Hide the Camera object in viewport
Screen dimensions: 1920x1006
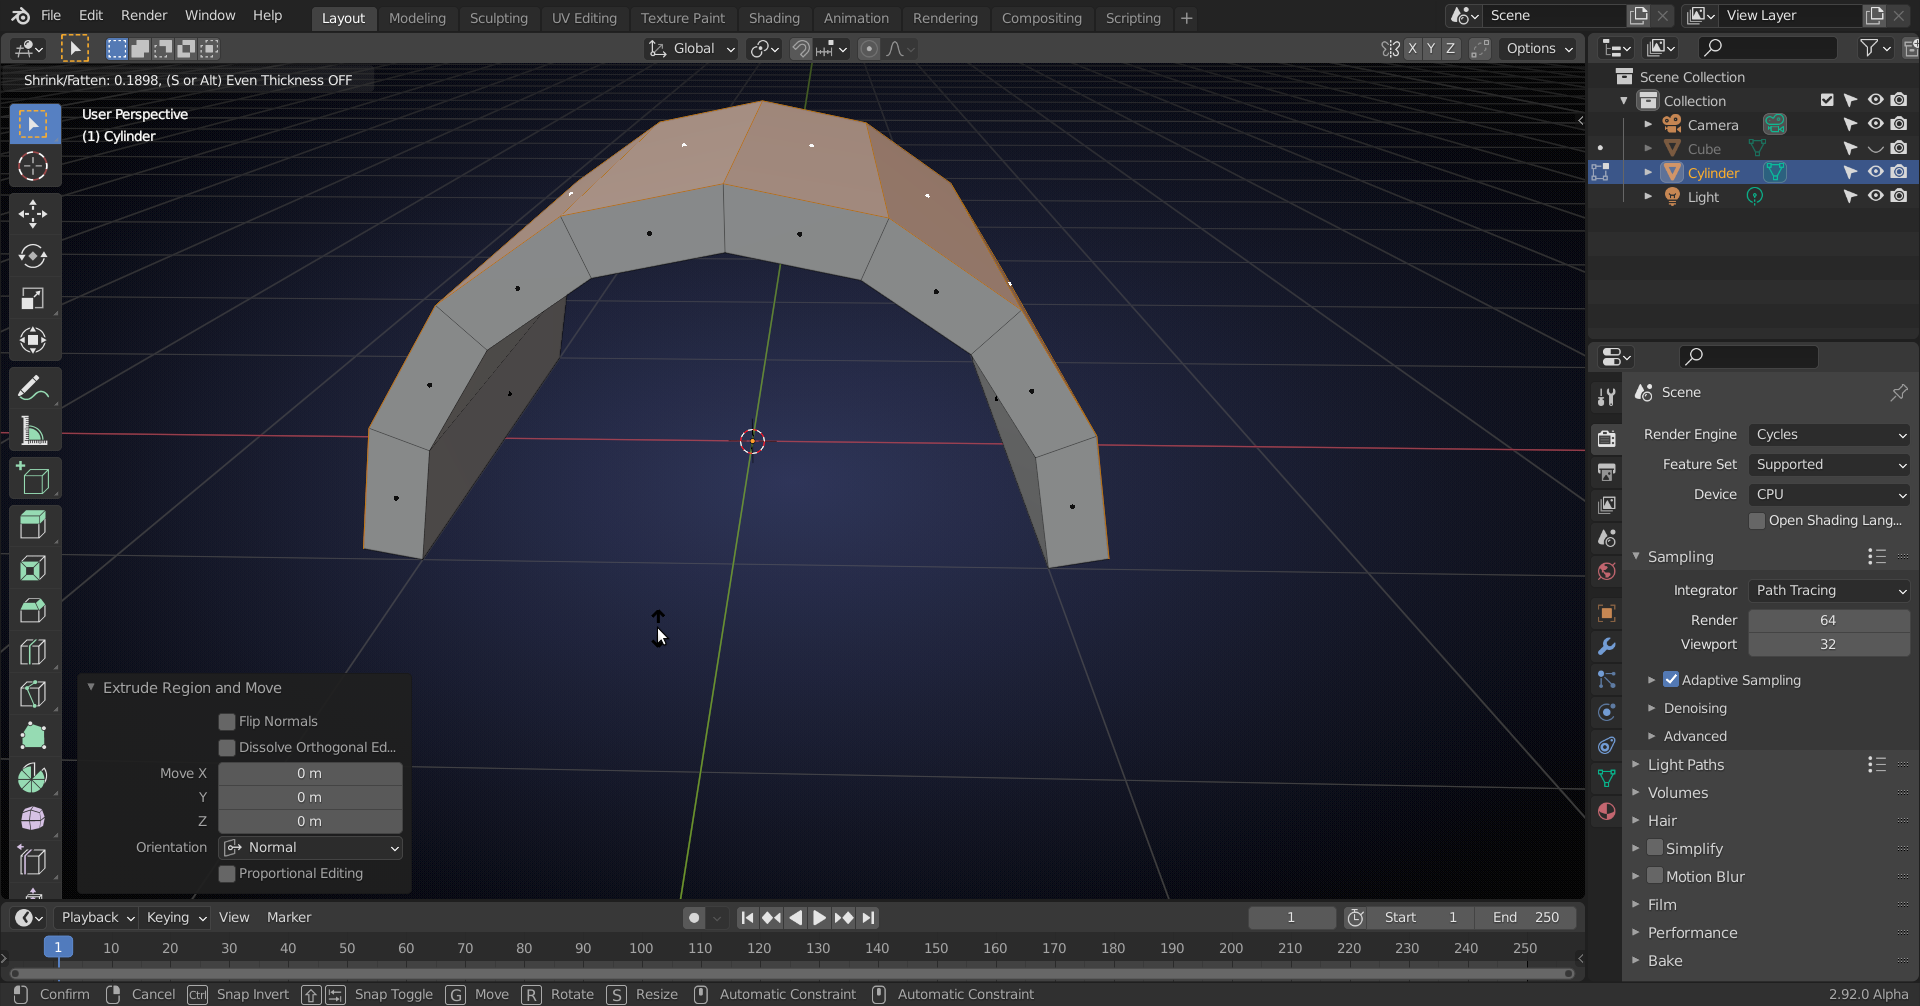(x=1875, y=124)
